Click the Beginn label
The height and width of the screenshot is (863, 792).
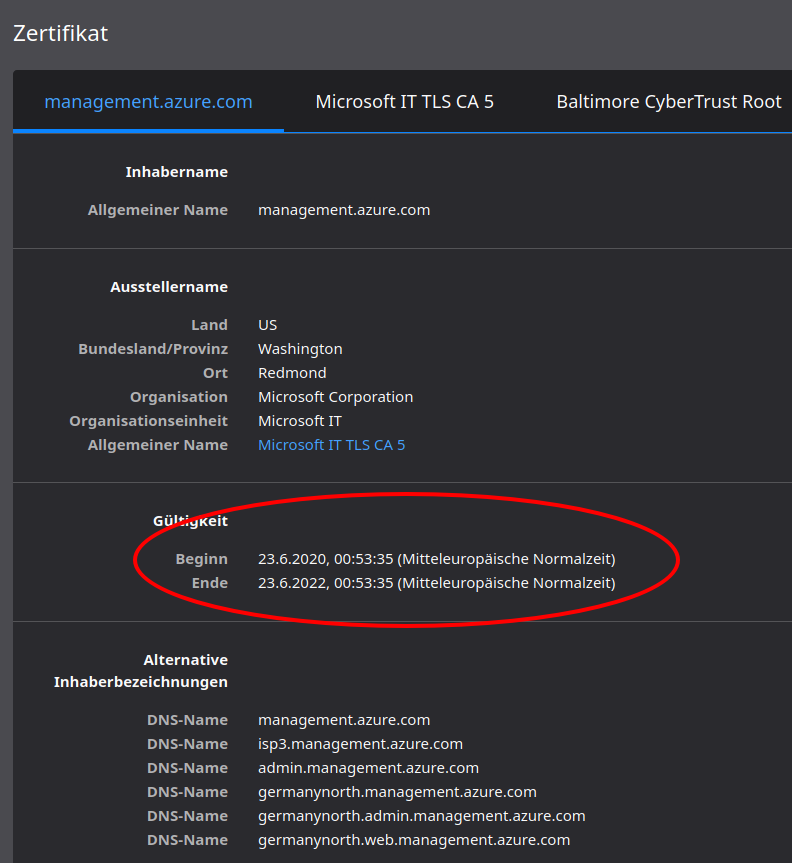point(201,559)
